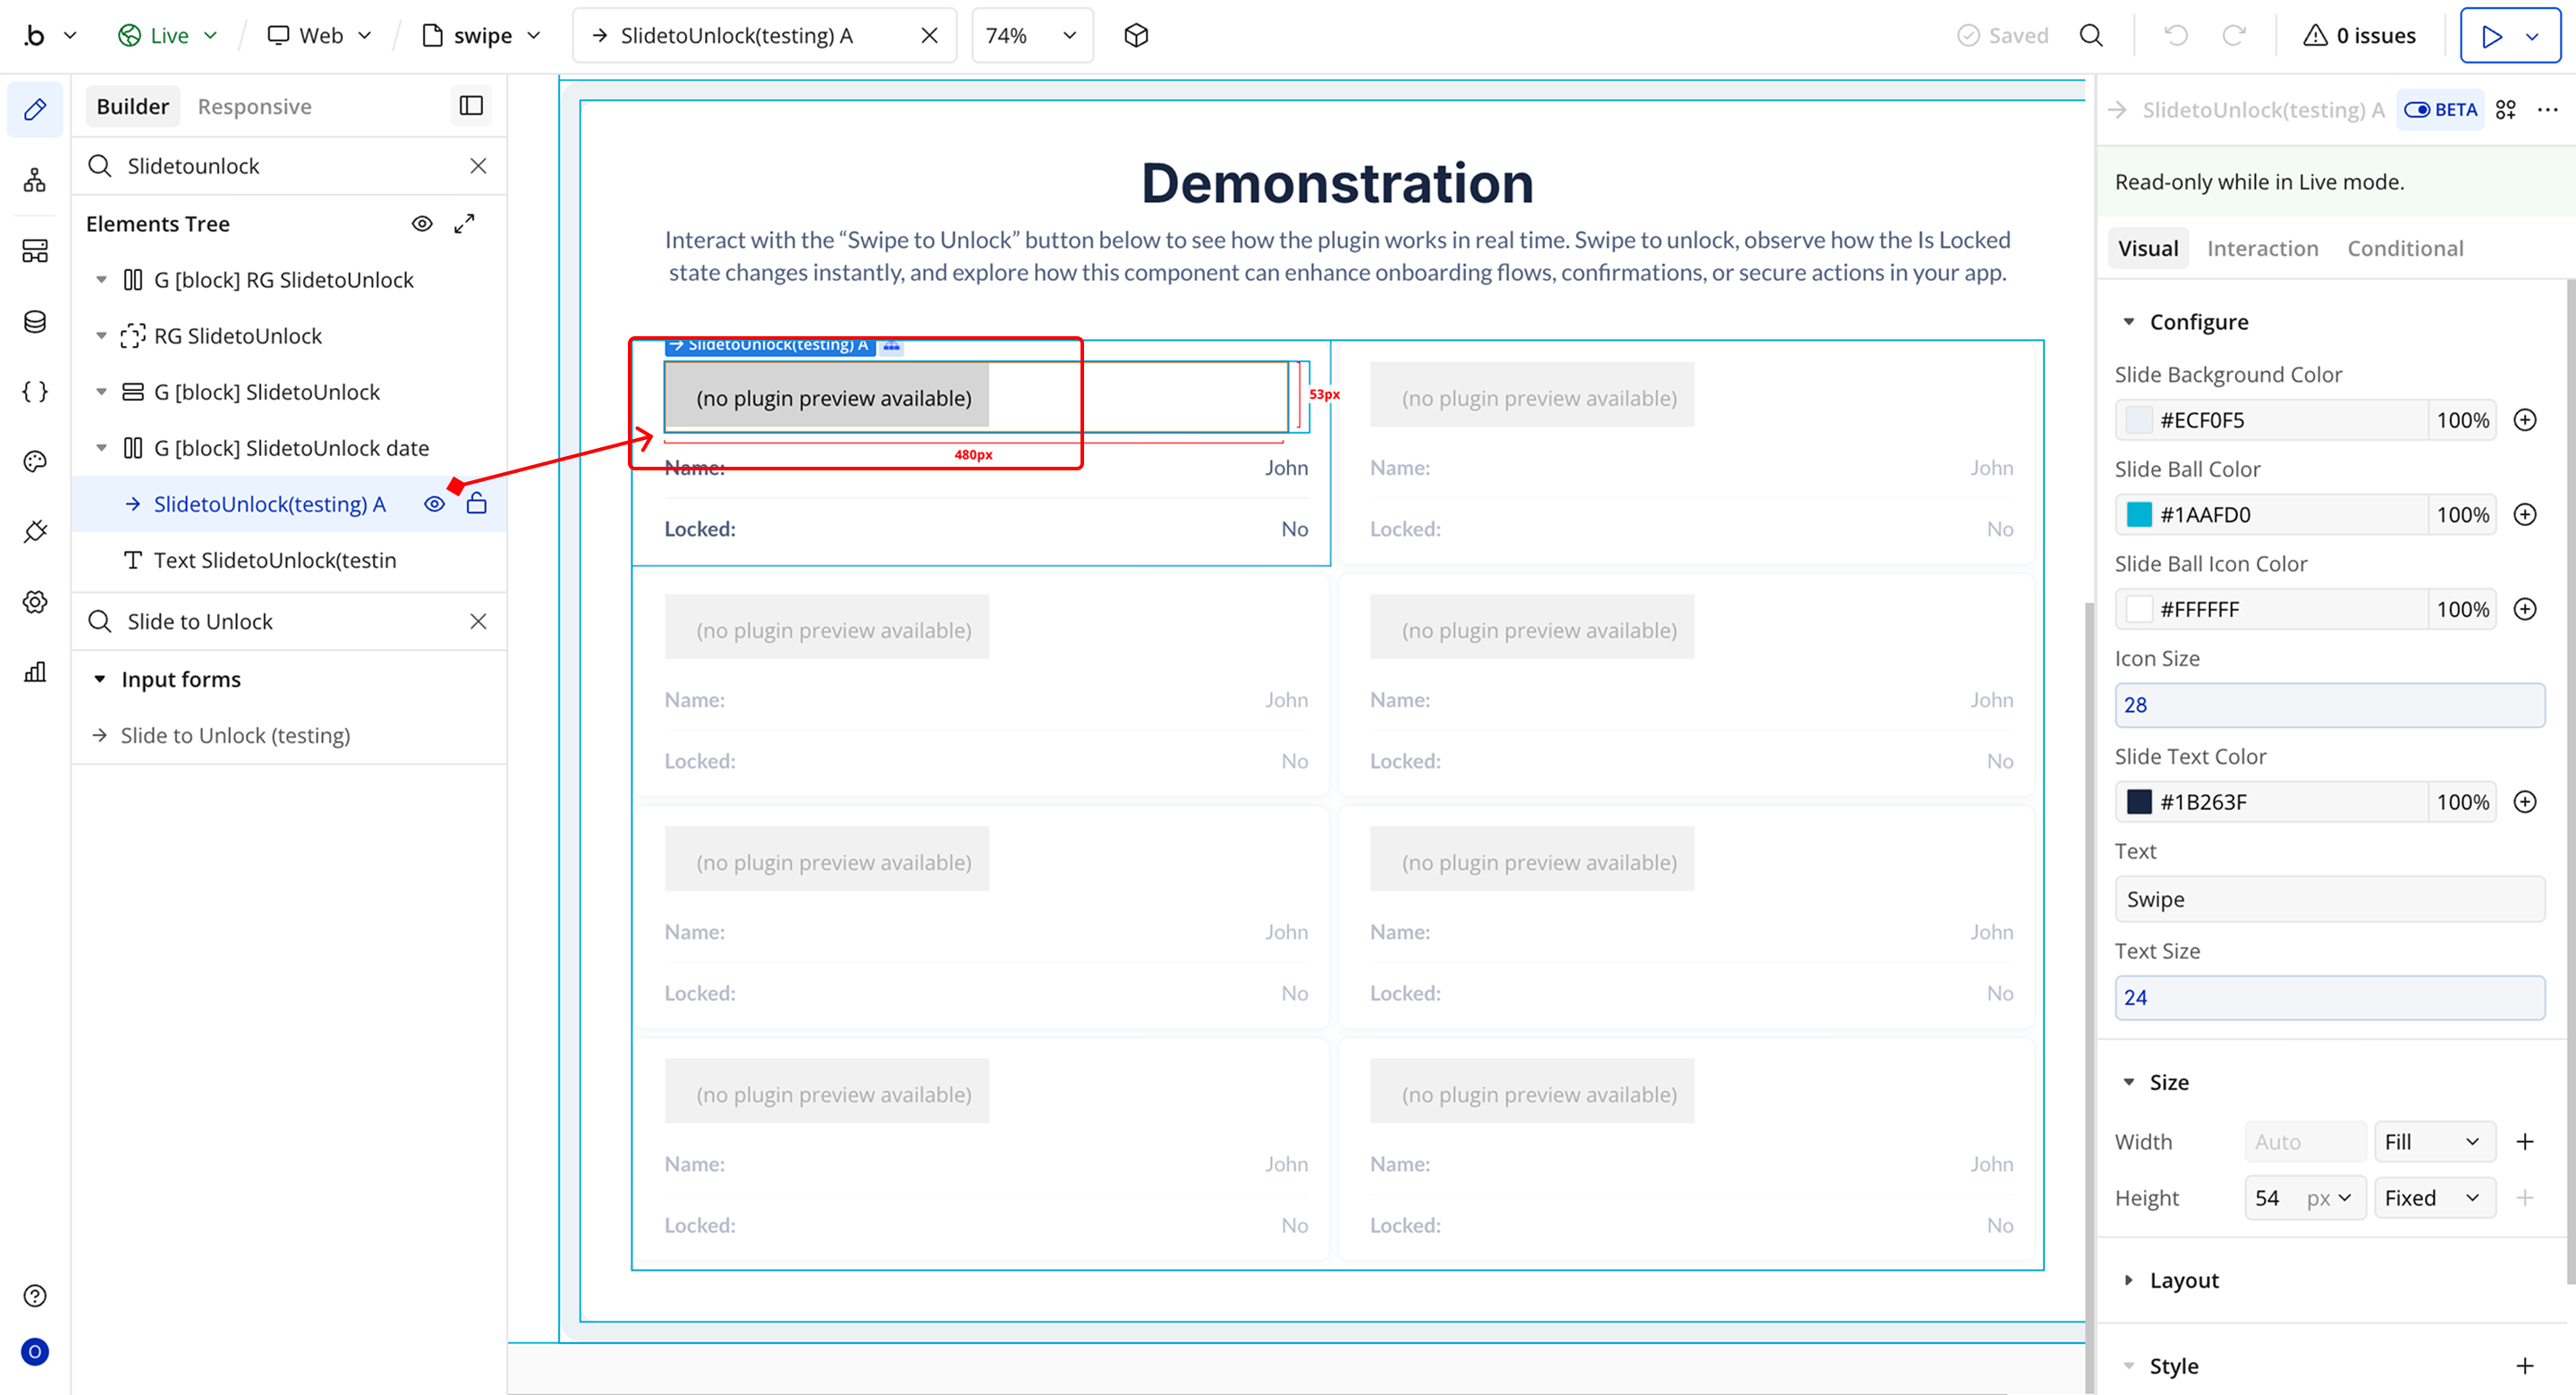2576x1395 pixels.
Task: Open the Workflow tab icon
Action: pyautogui.click(x=35, y=180)
